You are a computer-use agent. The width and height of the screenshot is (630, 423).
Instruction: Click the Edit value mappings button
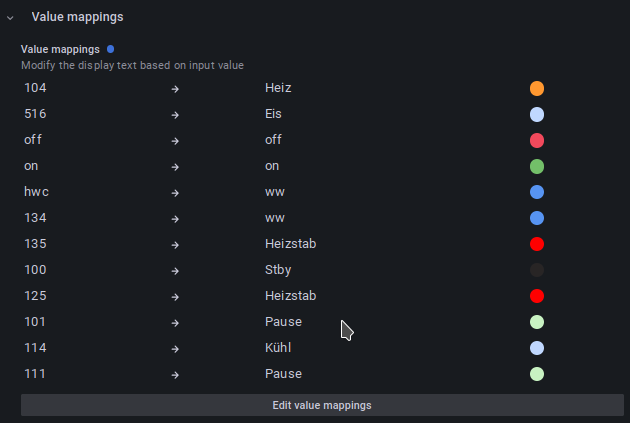(x=322, y=405)
